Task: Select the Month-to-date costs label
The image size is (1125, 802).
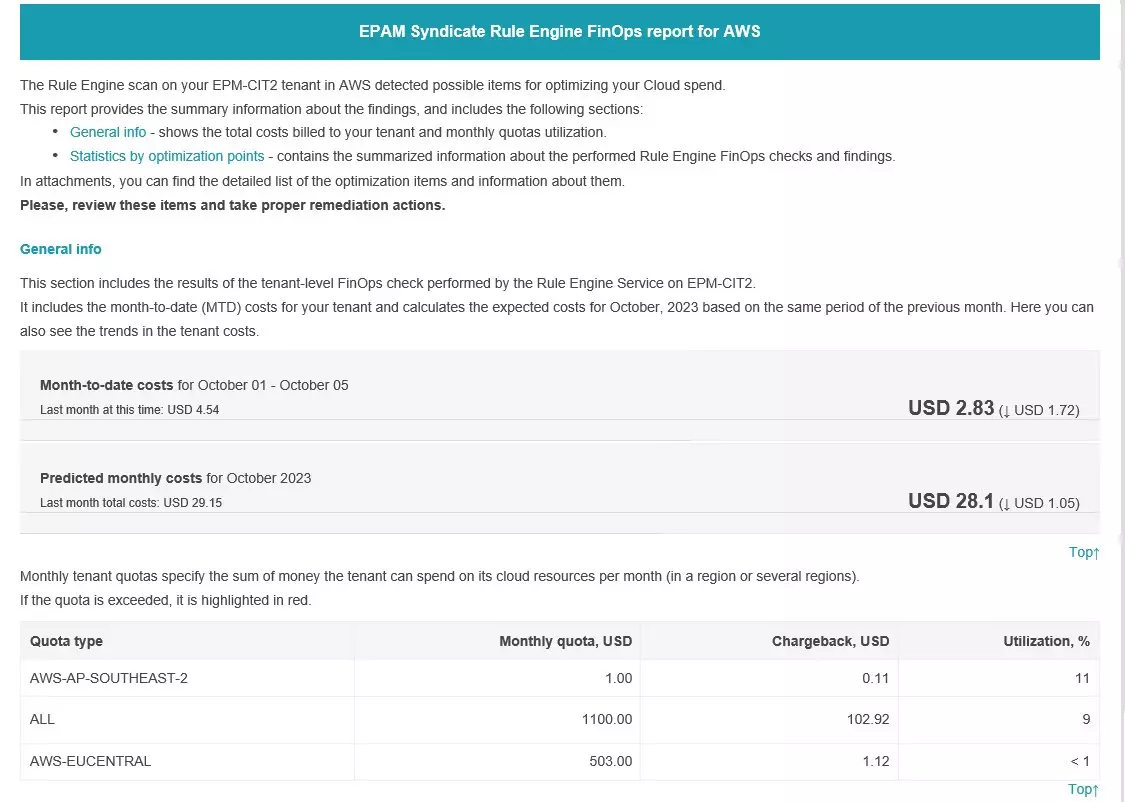Action: (107, 385)
